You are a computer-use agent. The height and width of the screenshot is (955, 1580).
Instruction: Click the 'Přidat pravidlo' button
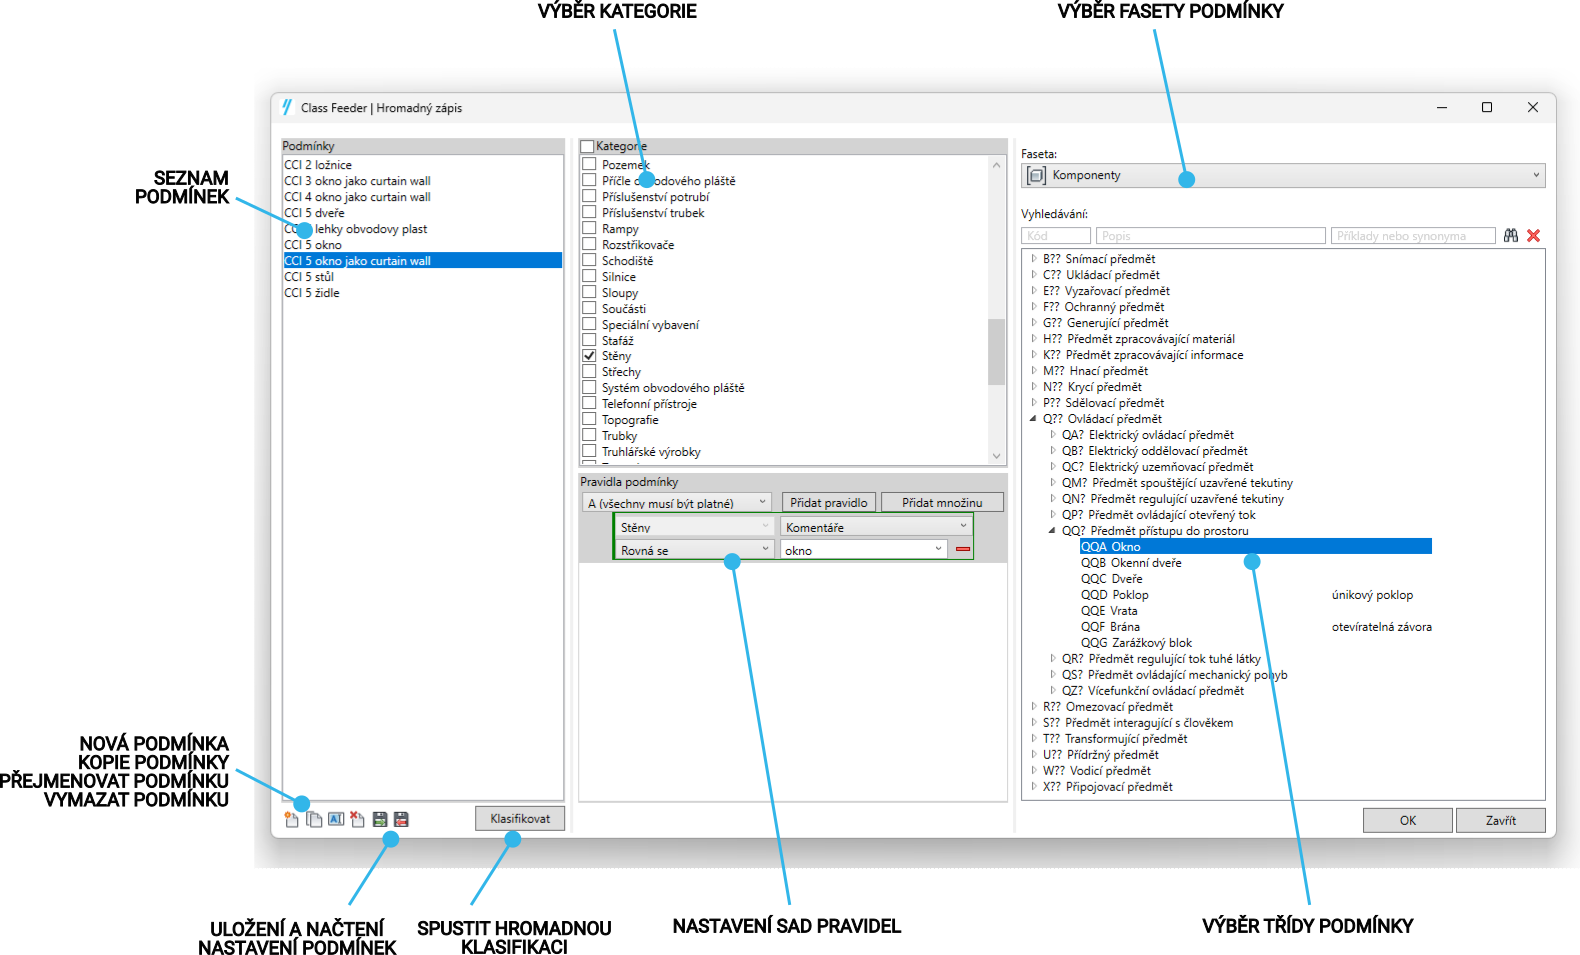tap(828, 503)
